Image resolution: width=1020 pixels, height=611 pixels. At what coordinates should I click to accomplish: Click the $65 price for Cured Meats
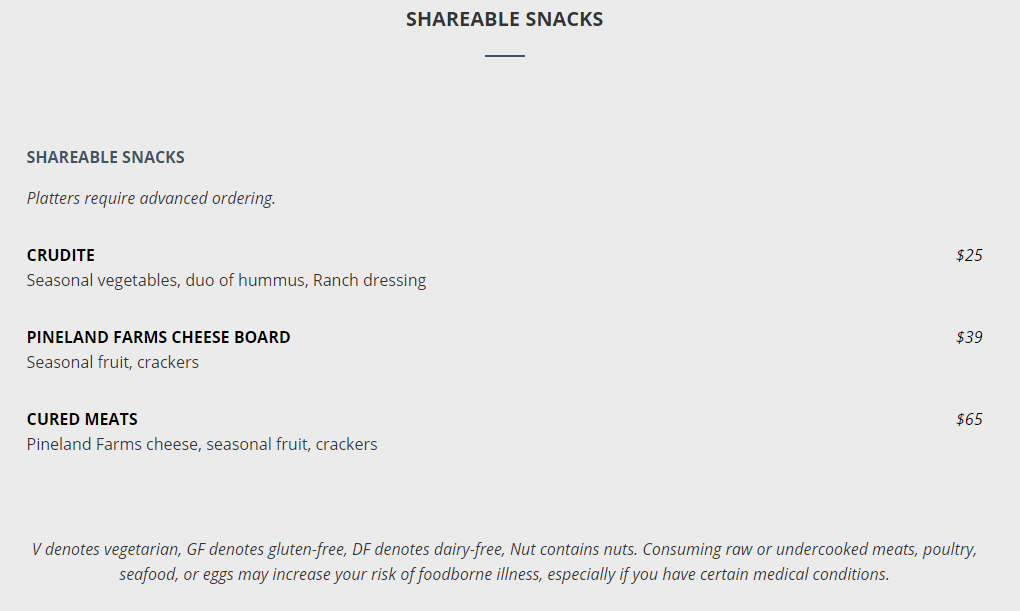[x=968, y=419]
